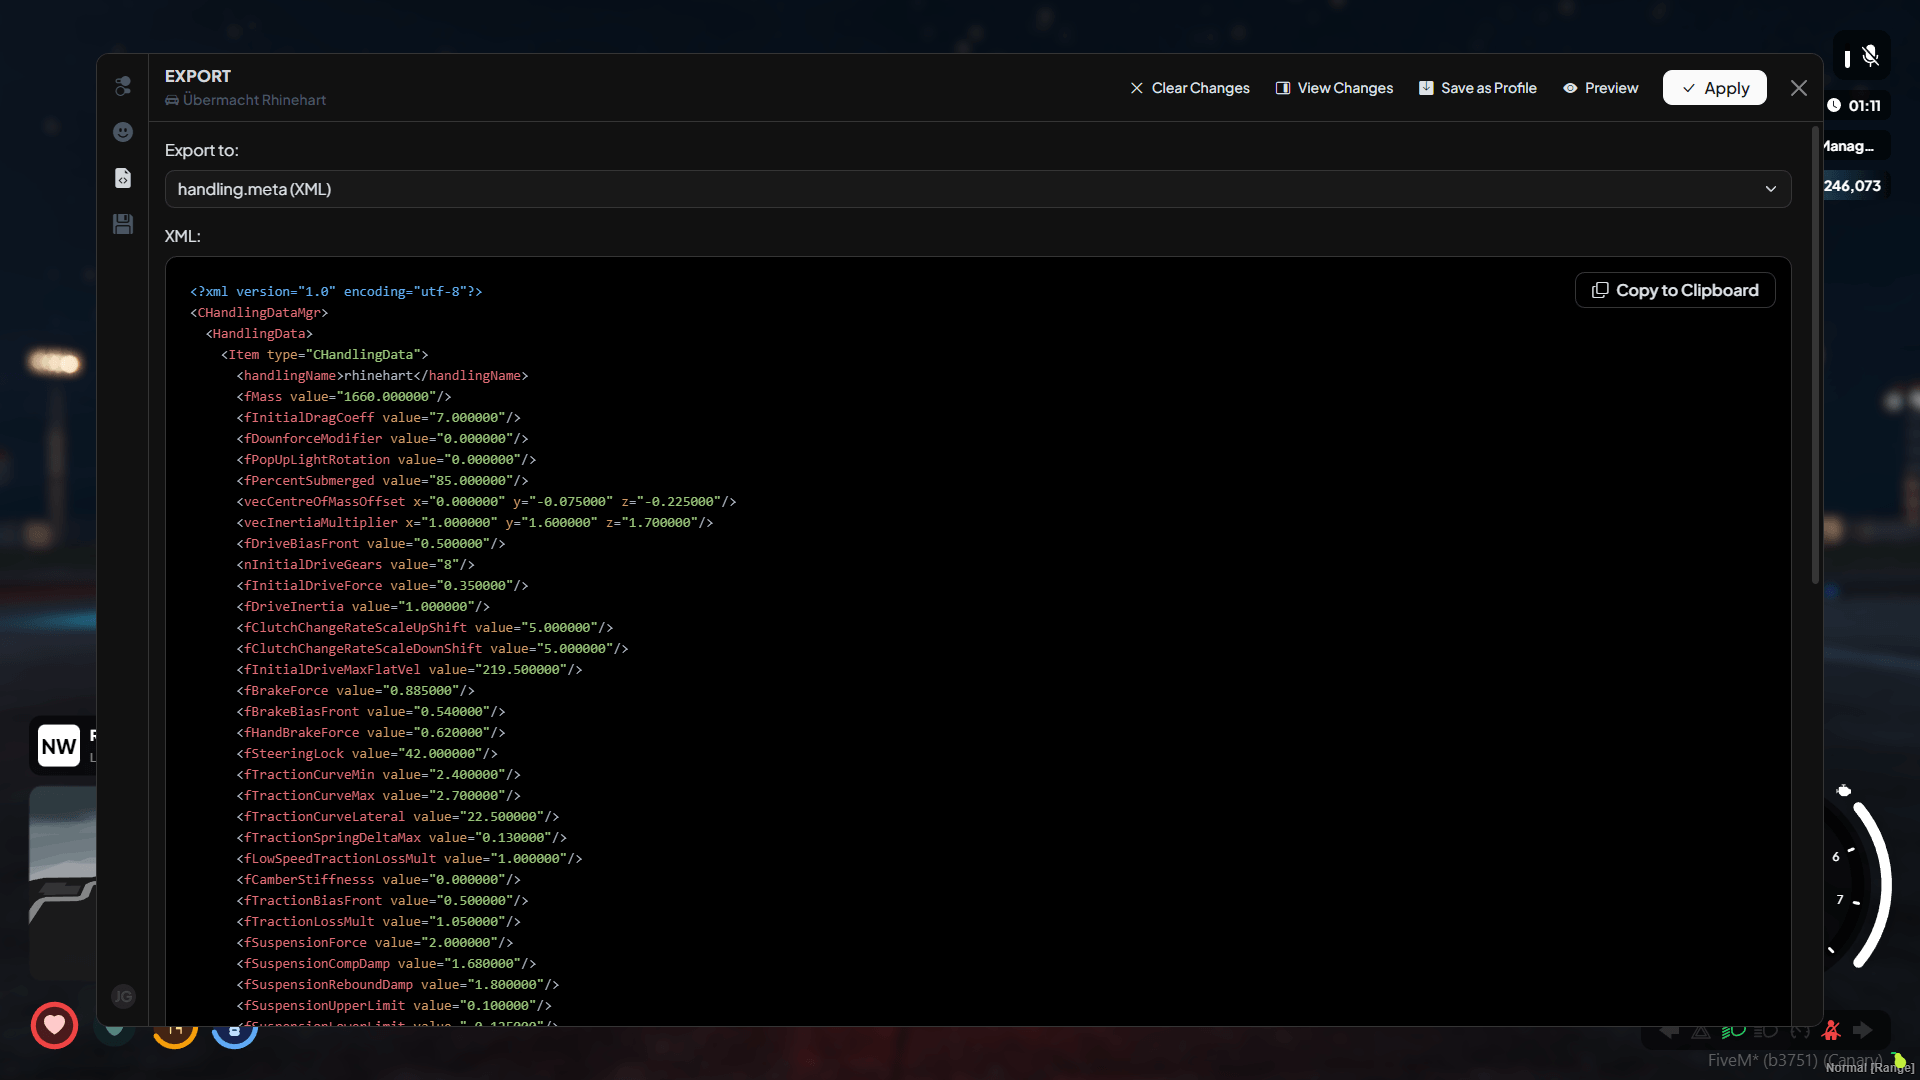Viewport: 1920px width, 1080px height.
Task: Click the smiley face sidebar icon
Action: point(123,132)
